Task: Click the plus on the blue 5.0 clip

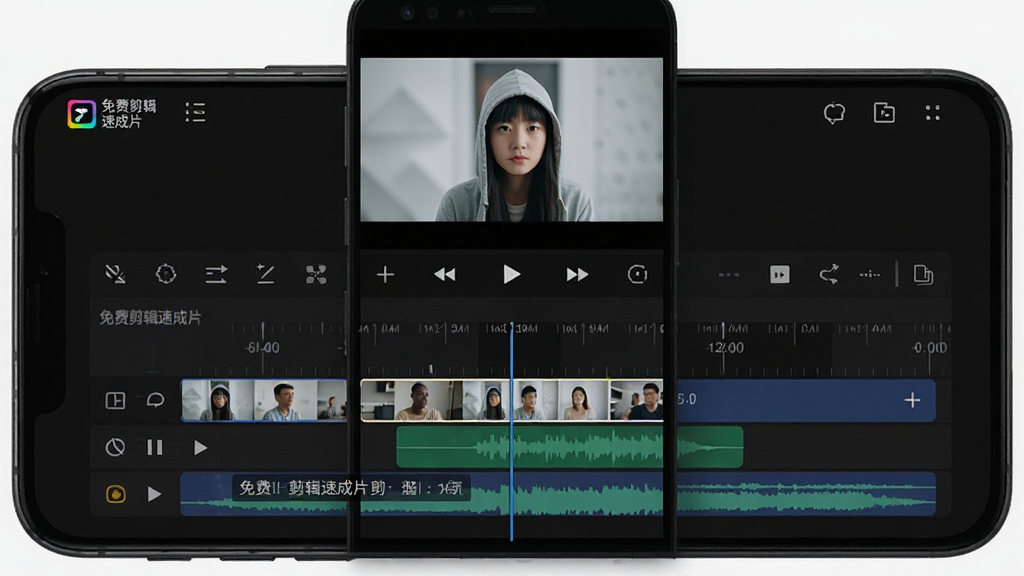Action: (912, 400)
